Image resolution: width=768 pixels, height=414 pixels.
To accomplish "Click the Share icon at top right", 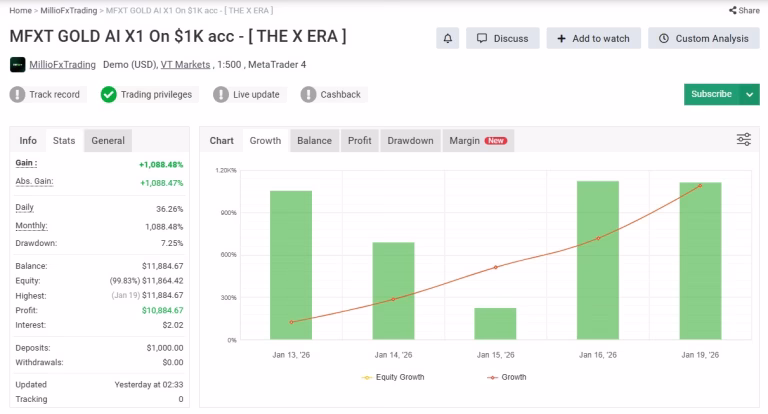I will point(732,10).
